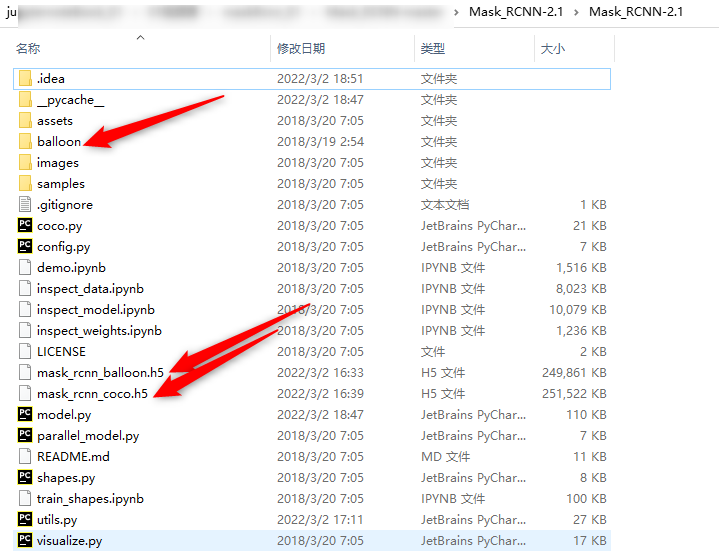Image resolution: width=719 pixels, height=555 pixels.
Task: Open the last Mask_RCNN-2.1 breadcrumb segment
Action: (x=636, y=12)
